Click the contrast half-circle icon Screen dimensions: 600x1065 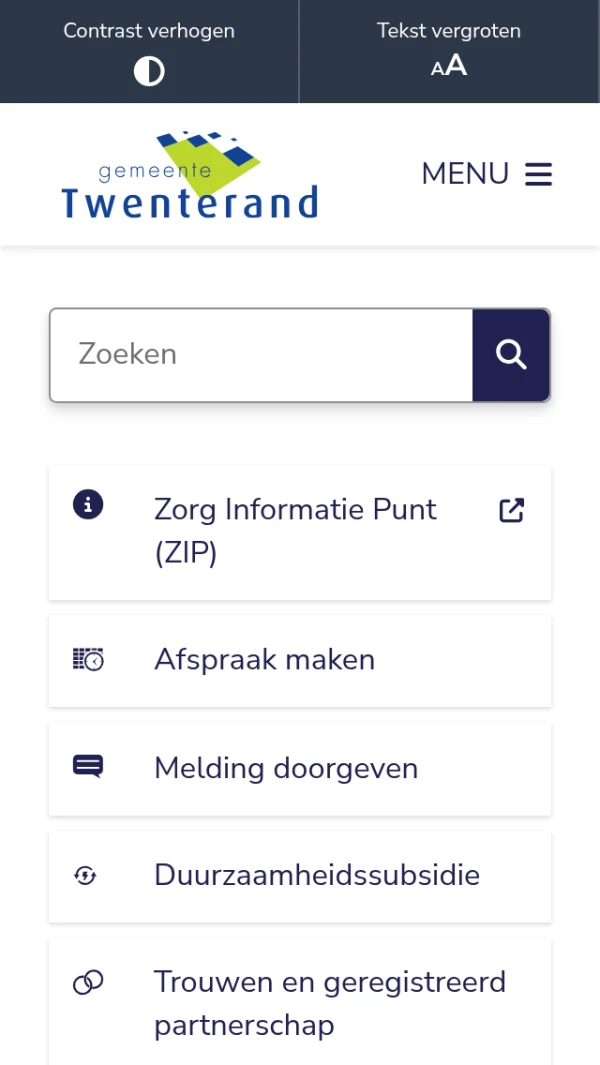149,72
